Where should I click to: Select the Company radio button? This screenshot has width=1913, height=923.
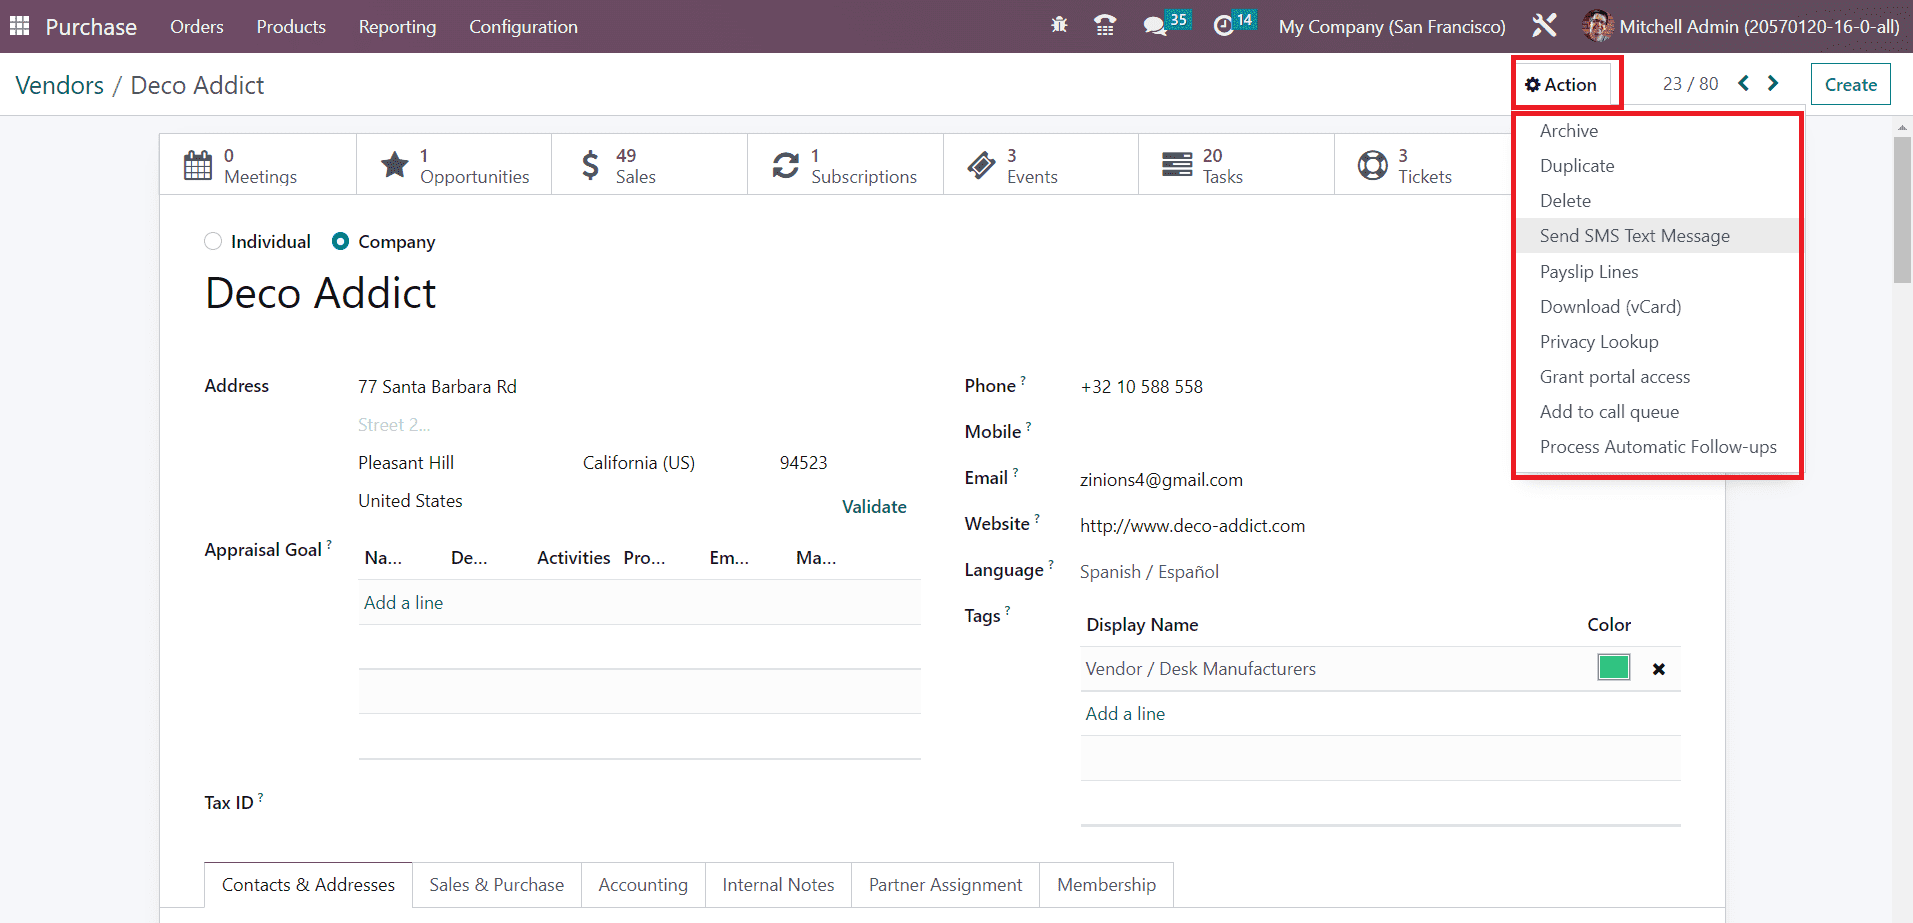[341, 241]
